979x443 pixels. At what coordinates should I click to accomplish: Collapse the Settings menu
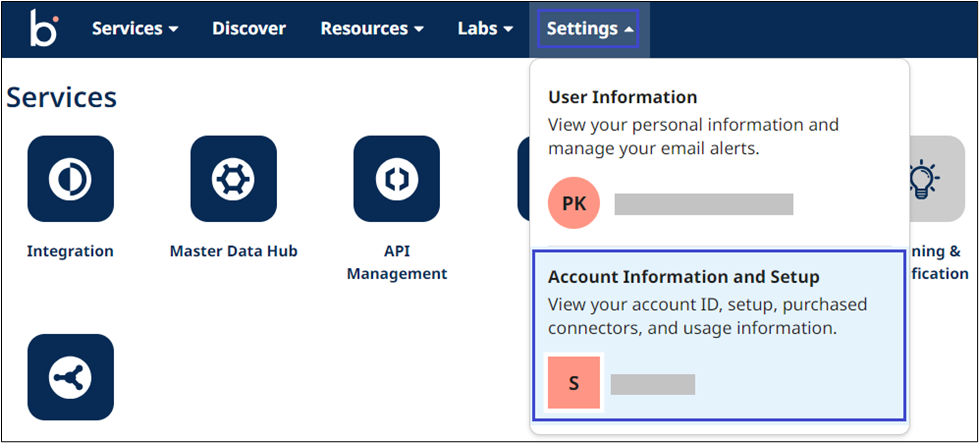pos(589,29)
